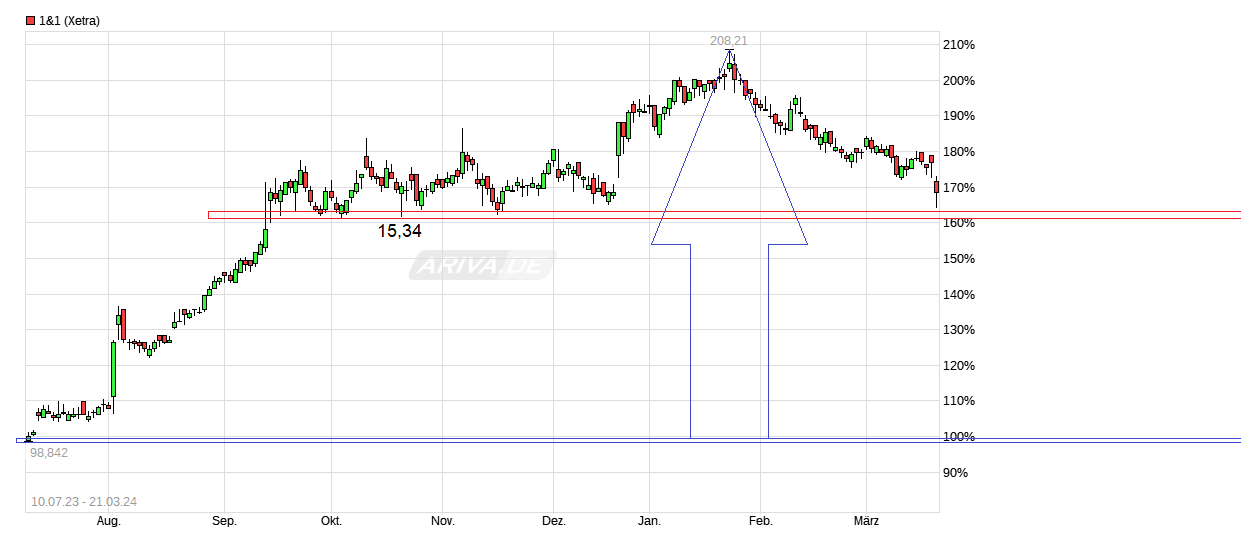Click the Jan. month axis label
The width and height of the screenshot is (1241, 550).
pyautogui.click(x=649, y=521)
